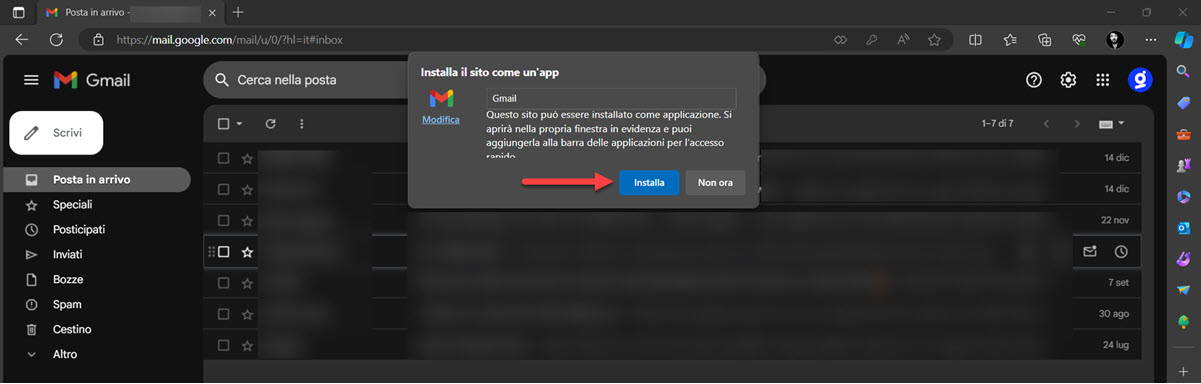Open a new browser tab
Viewport: 1201px width, 384px height.
238,12
